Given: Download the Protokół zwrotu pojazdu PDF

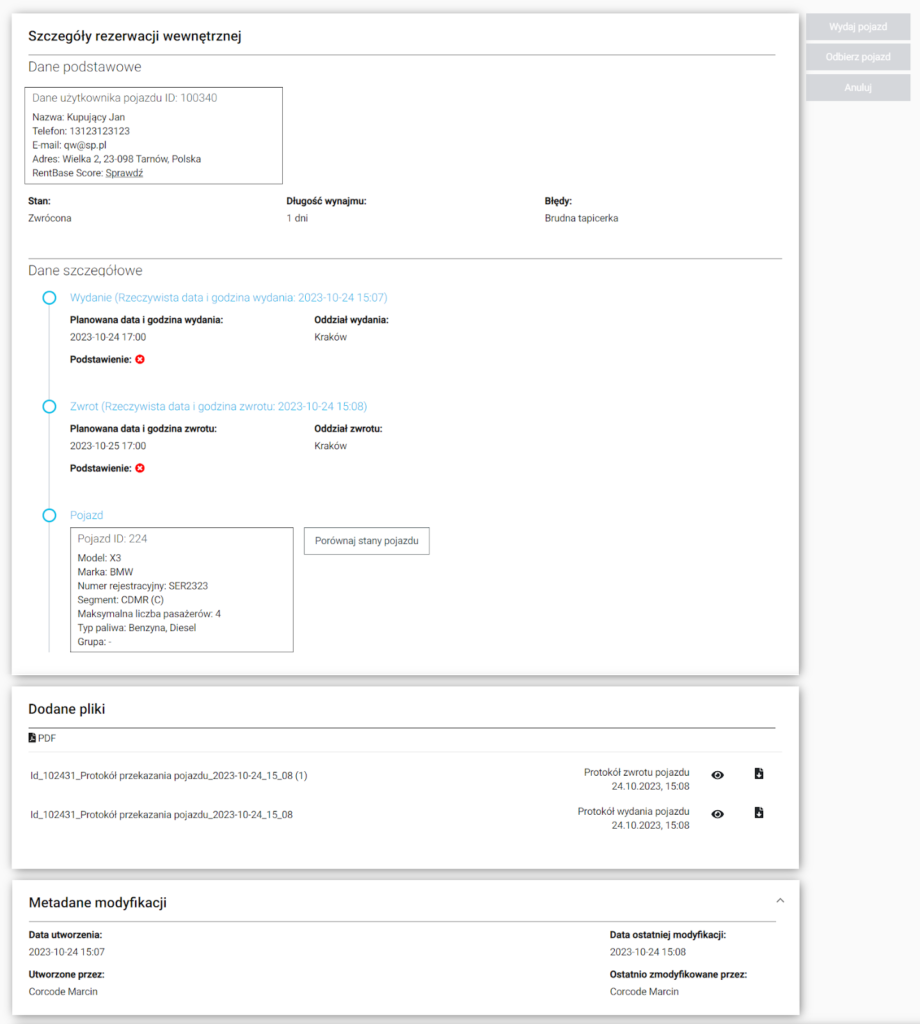Looking at the screenshot, I should tap(759, 774).
